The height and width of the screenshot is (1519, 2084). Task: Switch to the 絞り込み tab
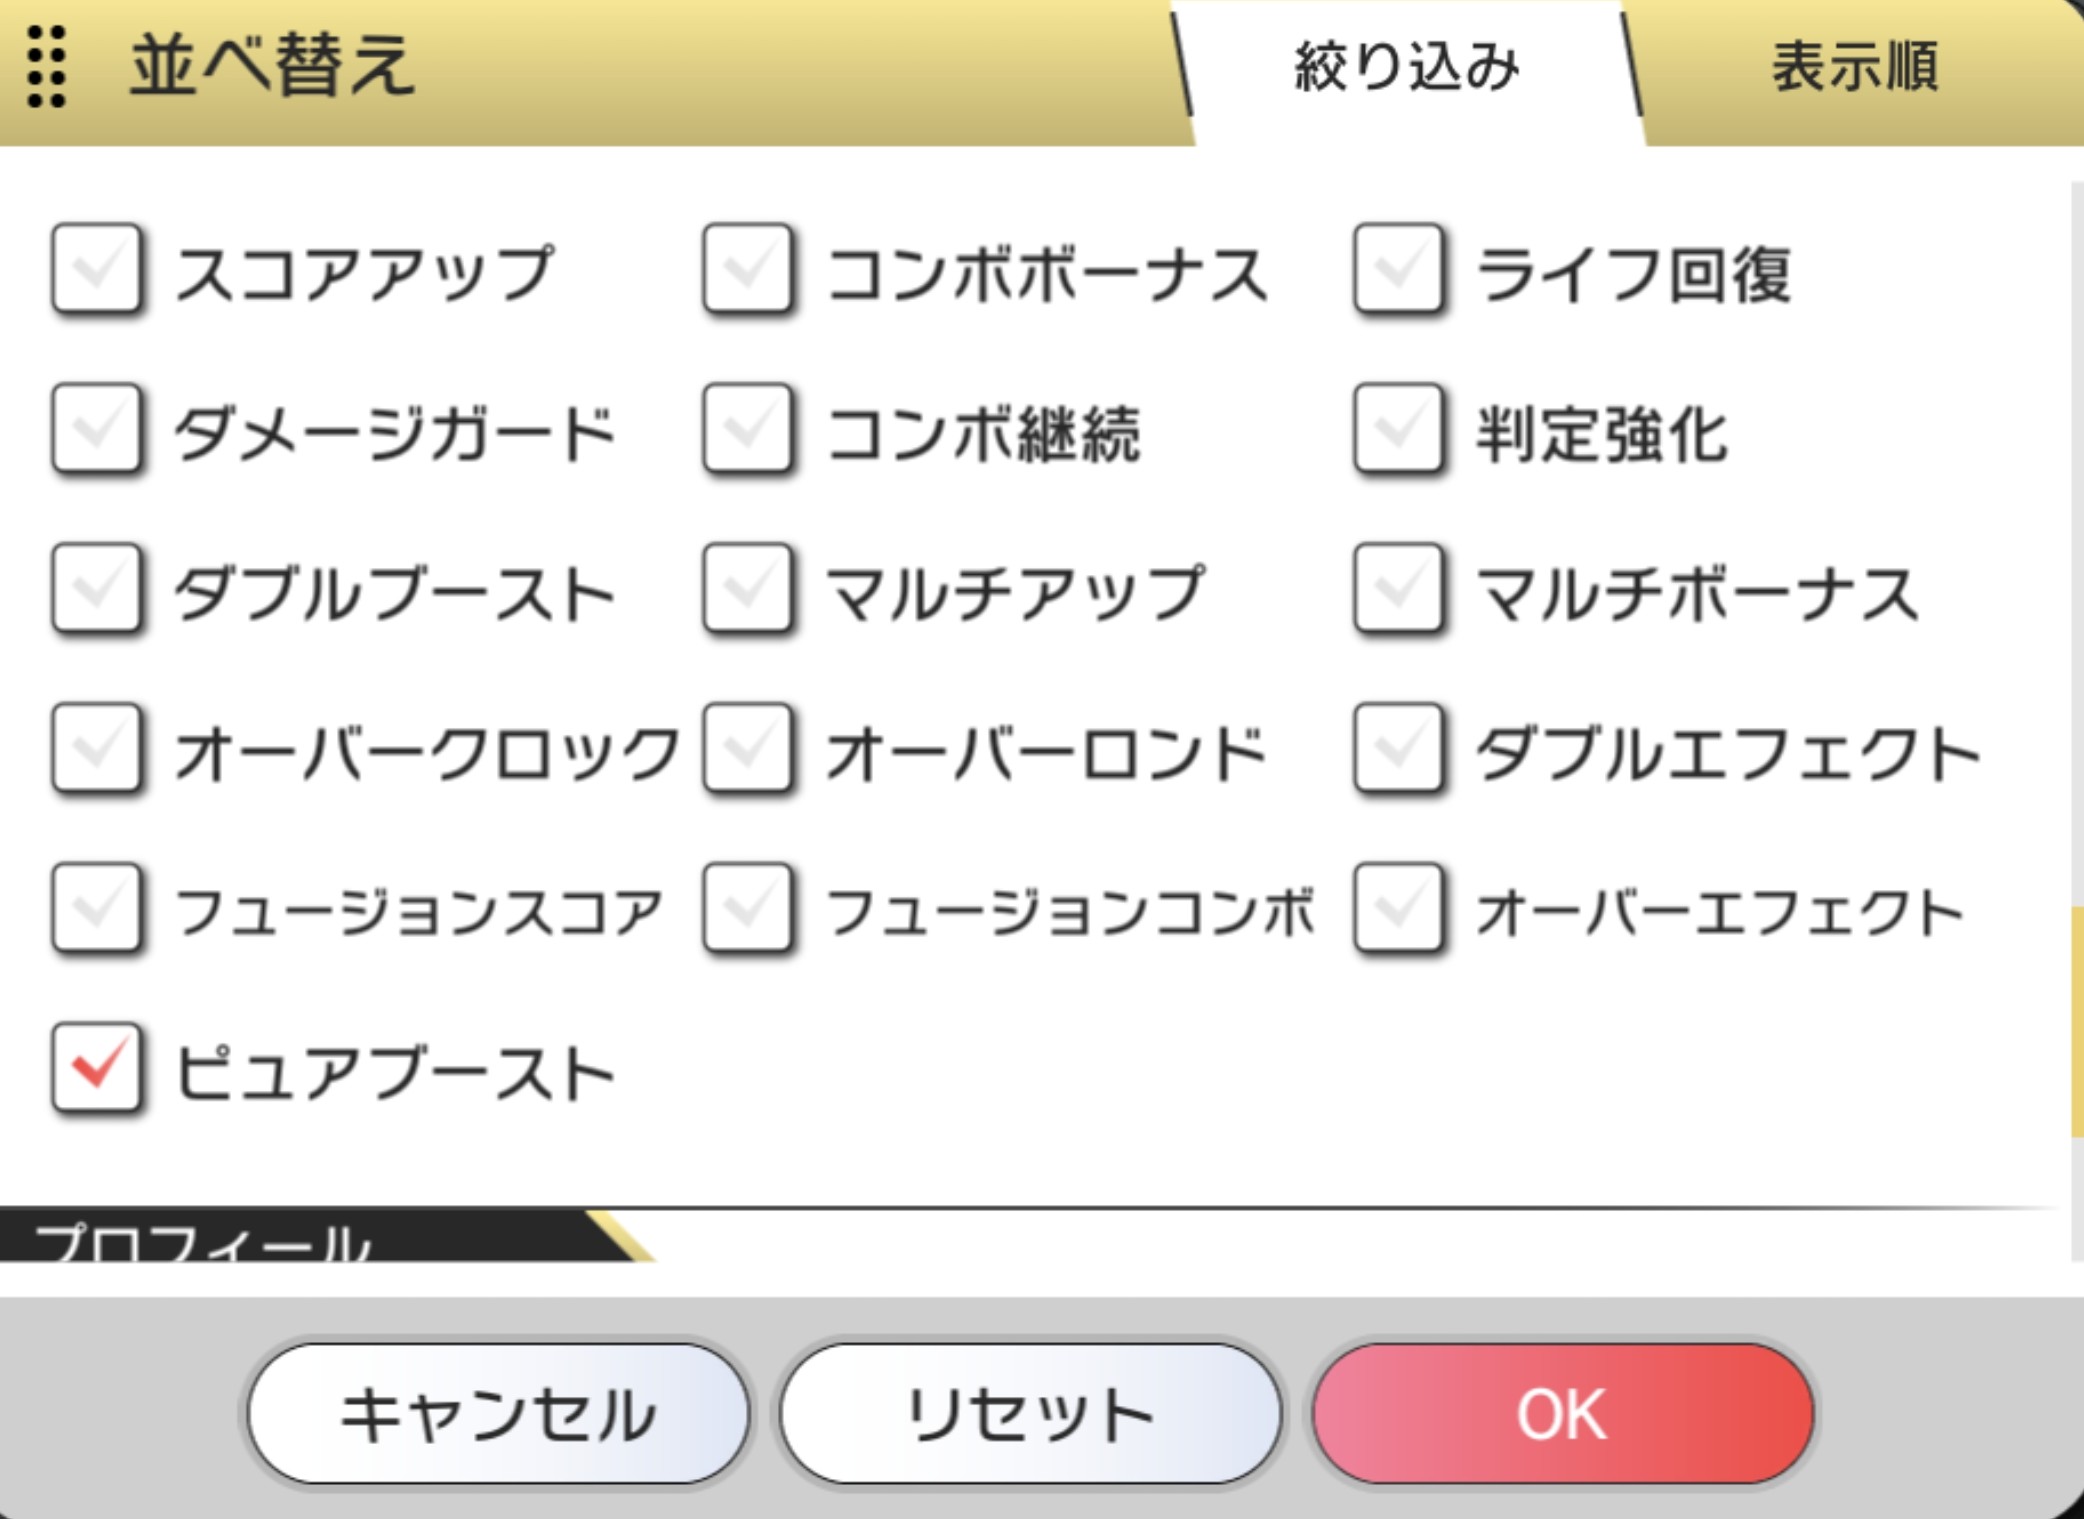(x=1405, y=68)
